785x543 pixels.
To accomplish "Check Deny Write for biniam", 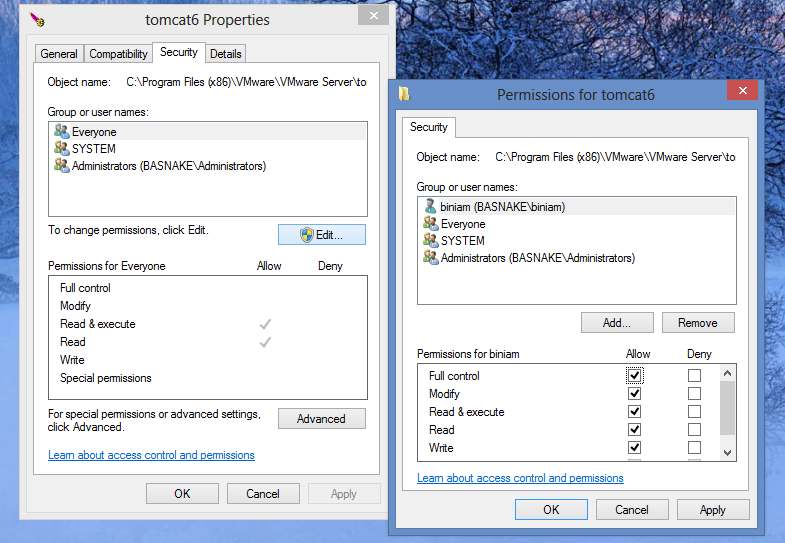I will click(x=694, y=447).
